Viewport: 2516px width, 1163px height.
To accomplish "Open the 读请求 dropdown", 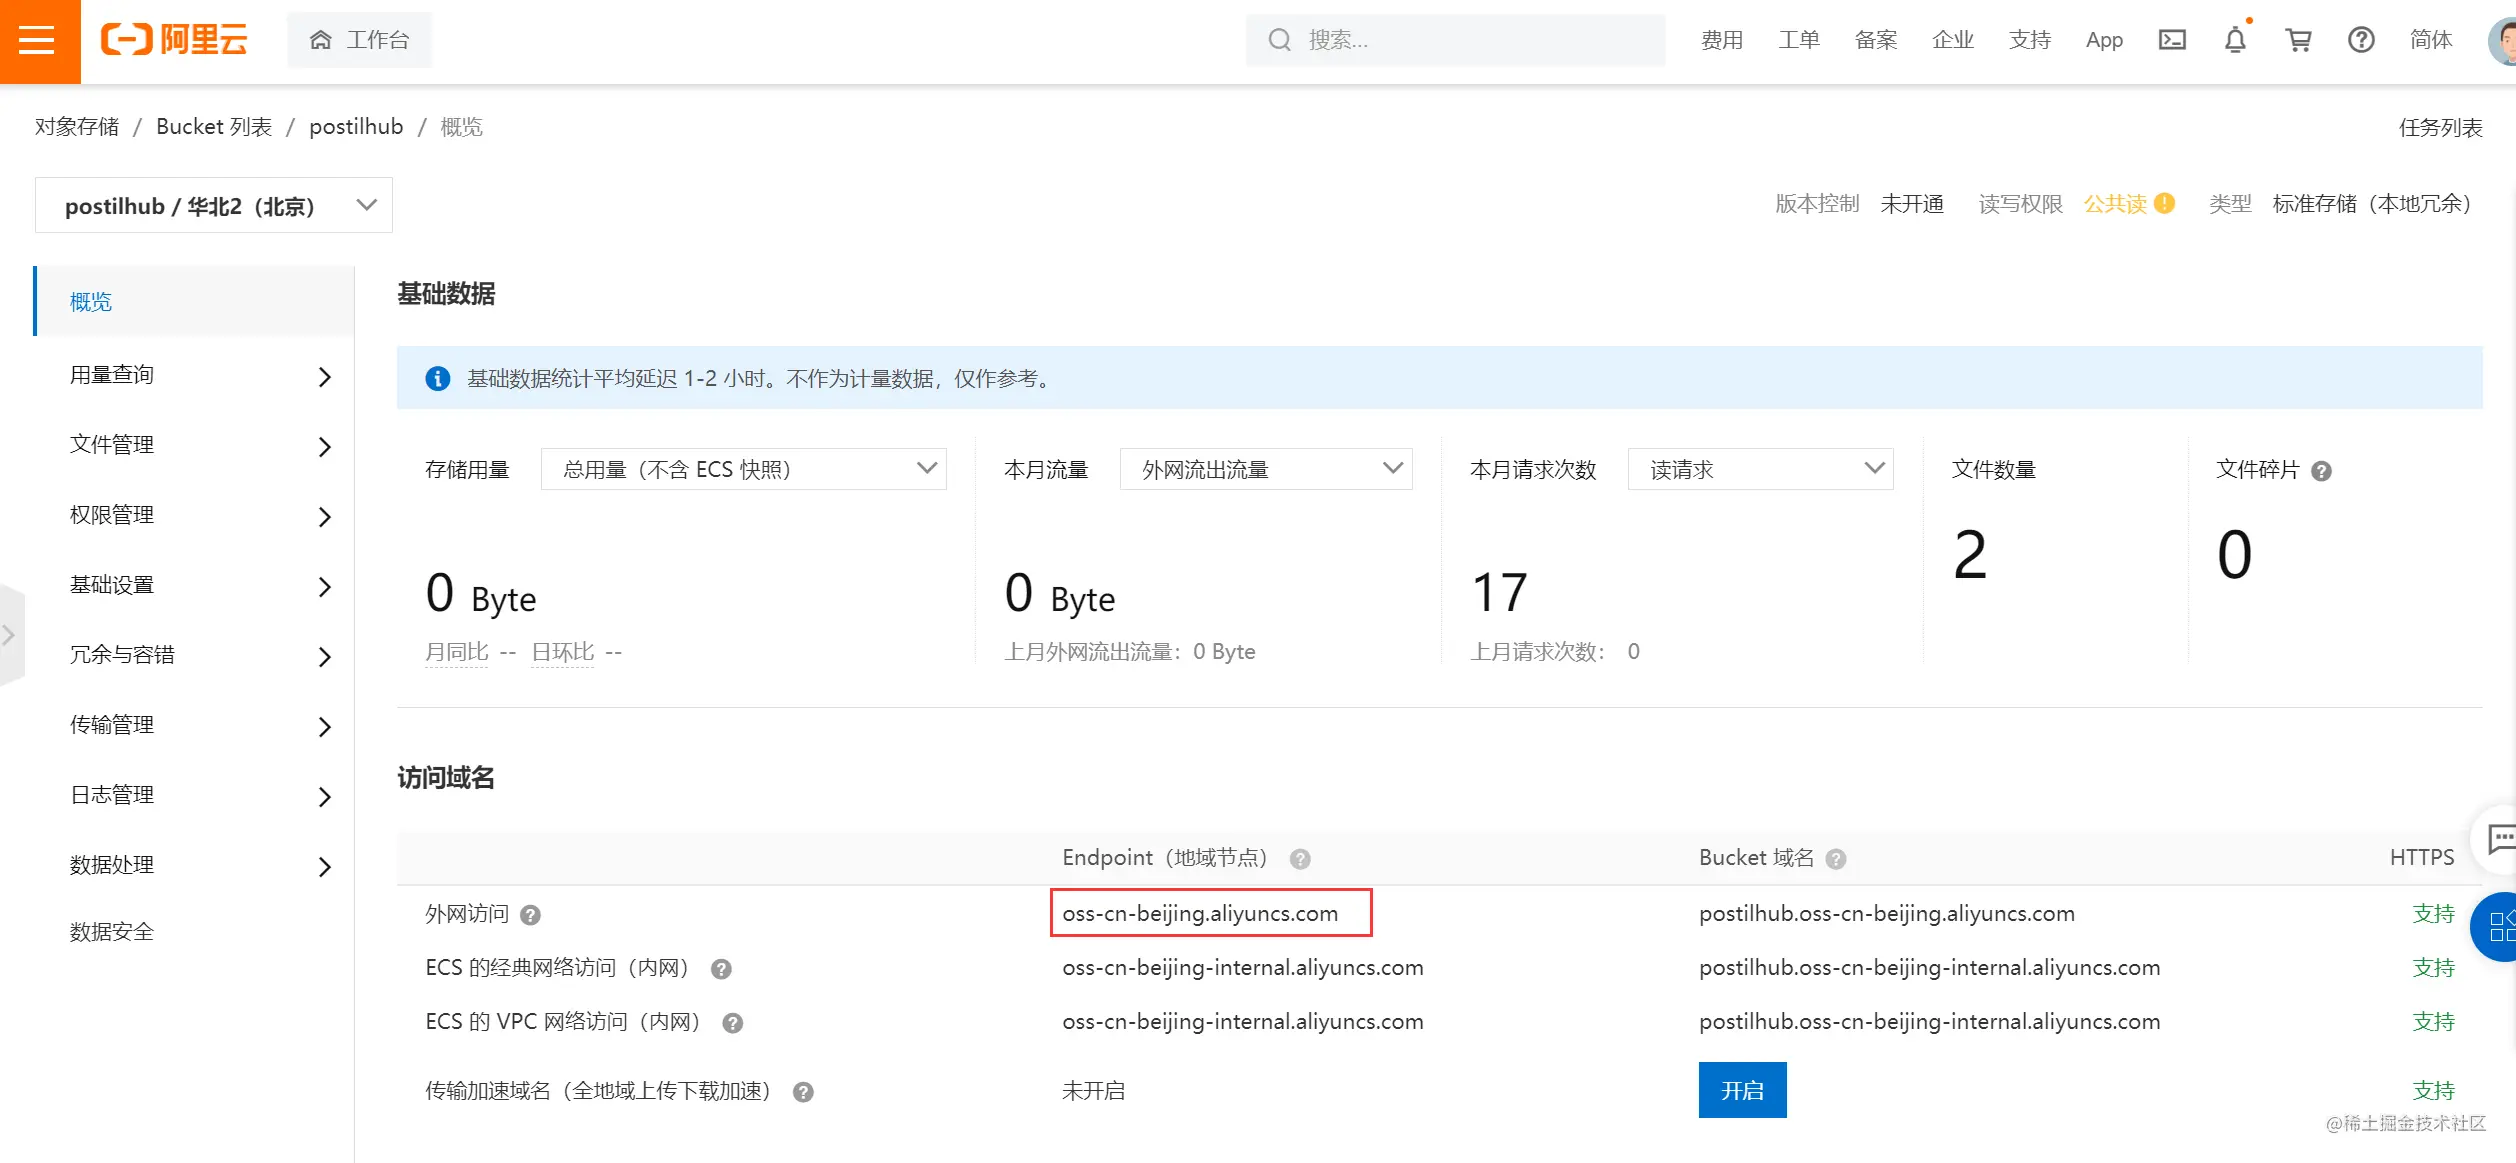I will point(1761,469).
